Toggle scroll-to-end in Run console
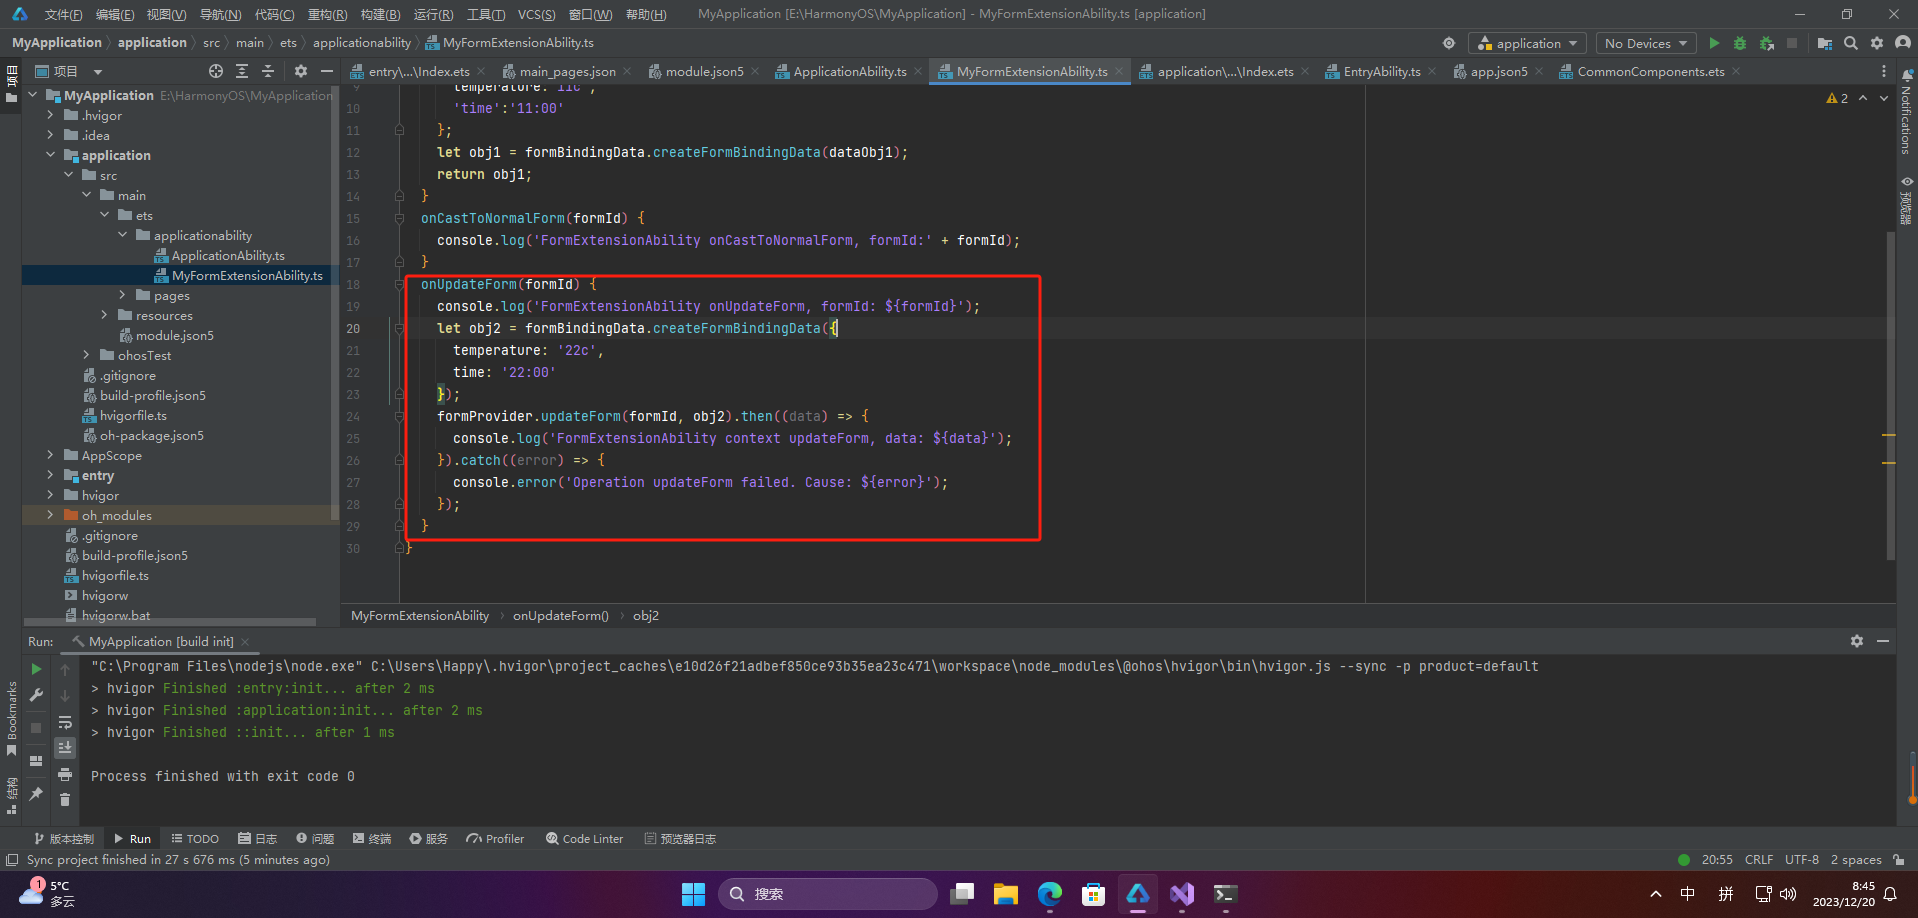Image resolution: width=1918 pixels, height=918 pixels. pyautogui.click(x=65, y=747)
